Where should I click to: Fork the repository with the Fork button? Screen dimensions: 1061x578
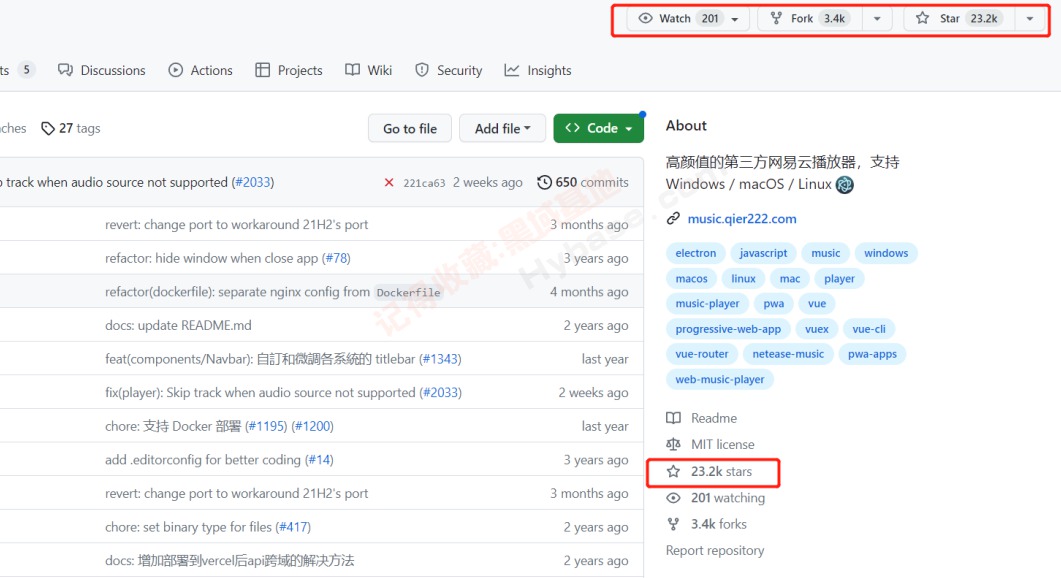[x=810, y=18]
